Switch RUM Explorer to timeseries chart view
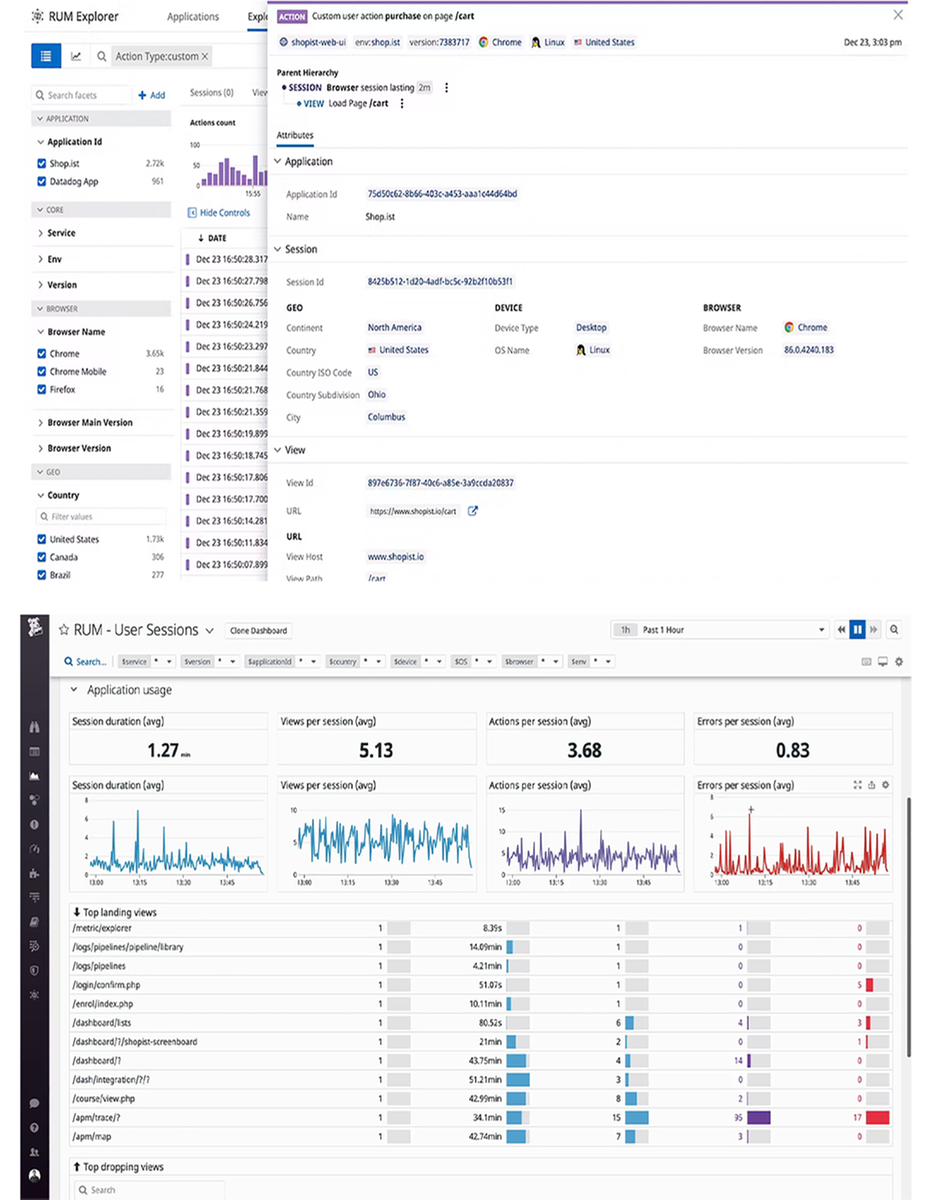Viewport: 933px width, 1200px height. pos(76,56)
